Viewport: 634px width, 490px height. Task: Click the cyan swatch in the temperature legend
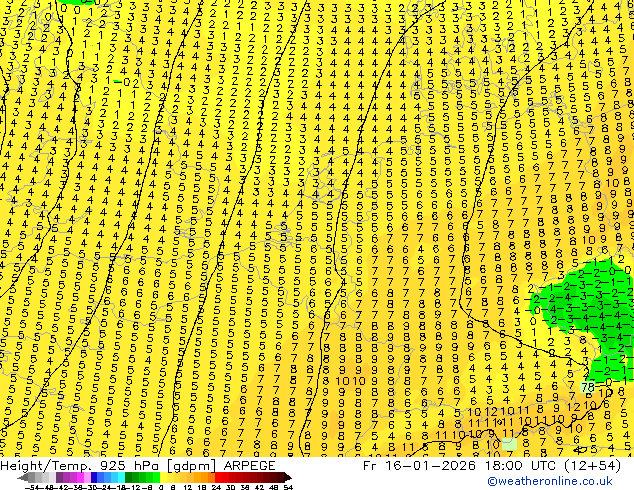pos(121,478)
